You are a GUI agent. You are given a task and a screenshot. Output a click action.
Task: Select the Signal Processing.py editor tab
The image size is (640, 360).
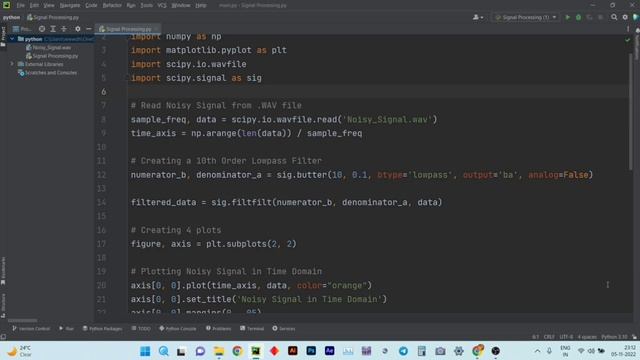coord(128,29)
